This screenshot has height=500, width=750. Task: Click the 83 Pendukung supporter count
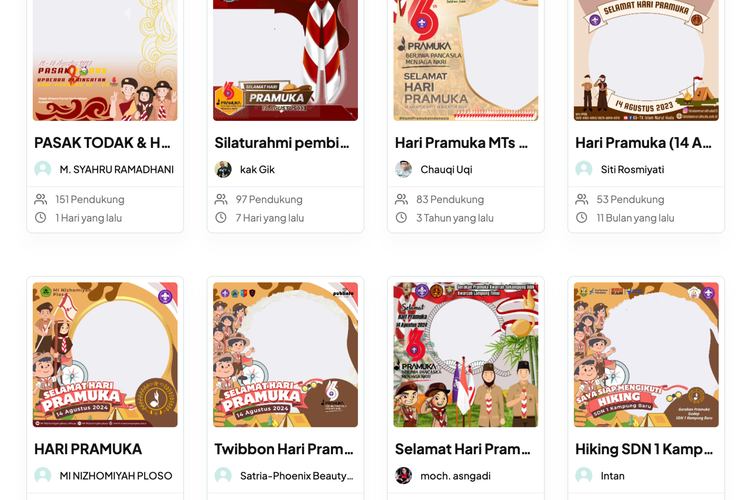[x=450, y=199]
